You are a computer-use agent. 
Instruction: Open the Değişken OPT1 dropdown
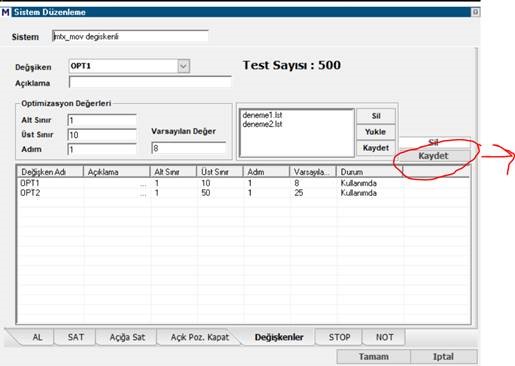(x=183, y=66)
